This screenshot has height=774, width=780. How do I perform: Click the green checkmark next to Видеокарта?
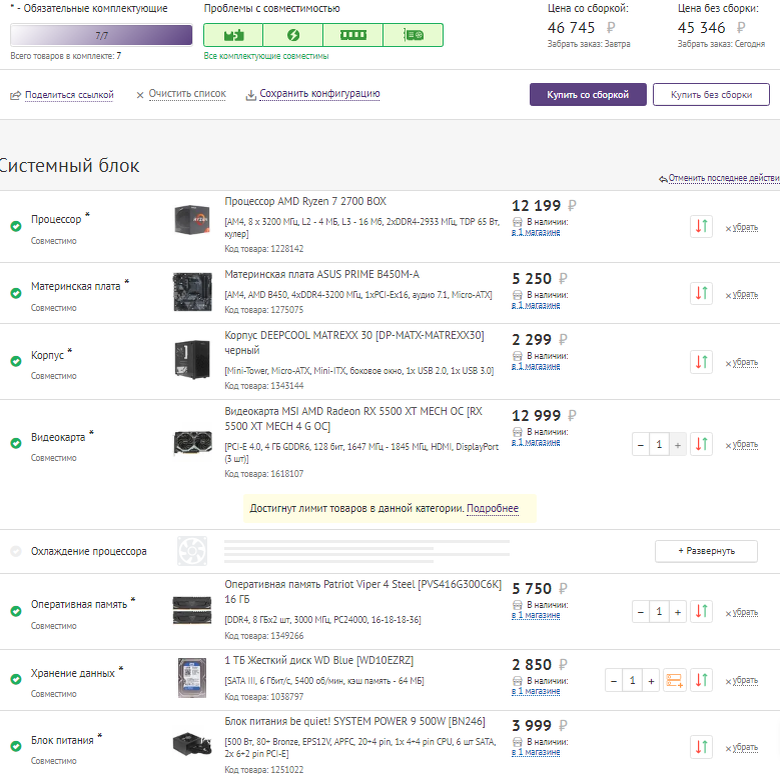[16, 443]
